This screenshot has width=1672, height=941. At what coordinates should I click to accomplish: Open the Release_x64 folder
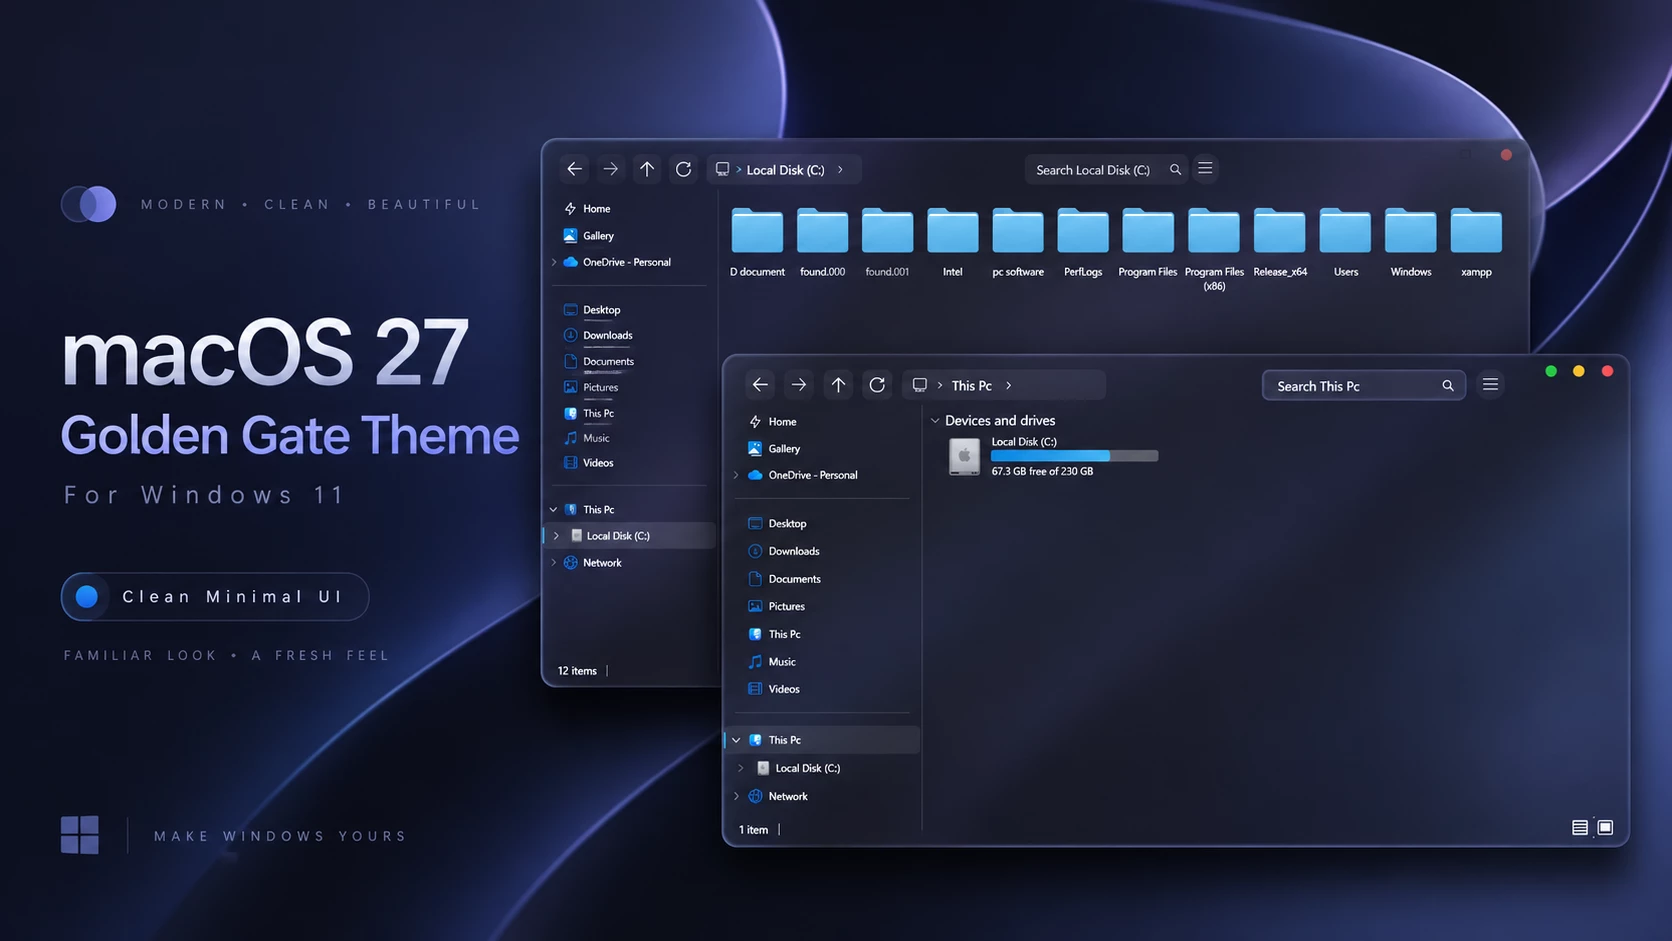(1280, 243)
